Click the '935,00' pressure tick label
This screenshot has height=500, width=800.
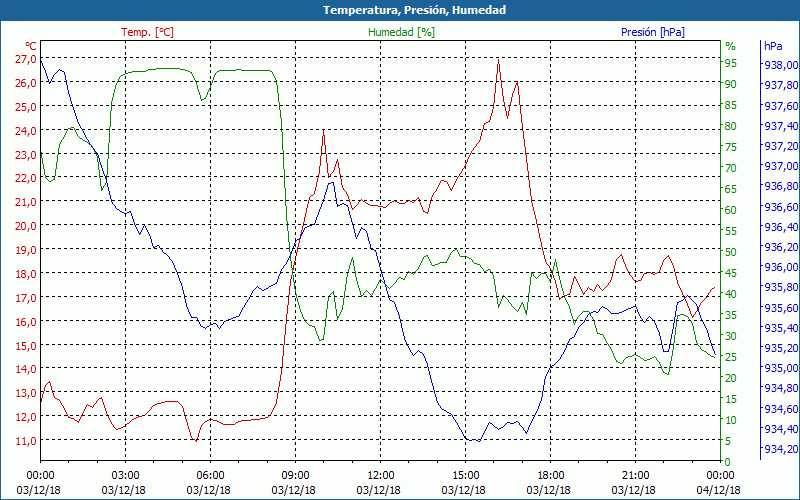[x=779, y=368]
